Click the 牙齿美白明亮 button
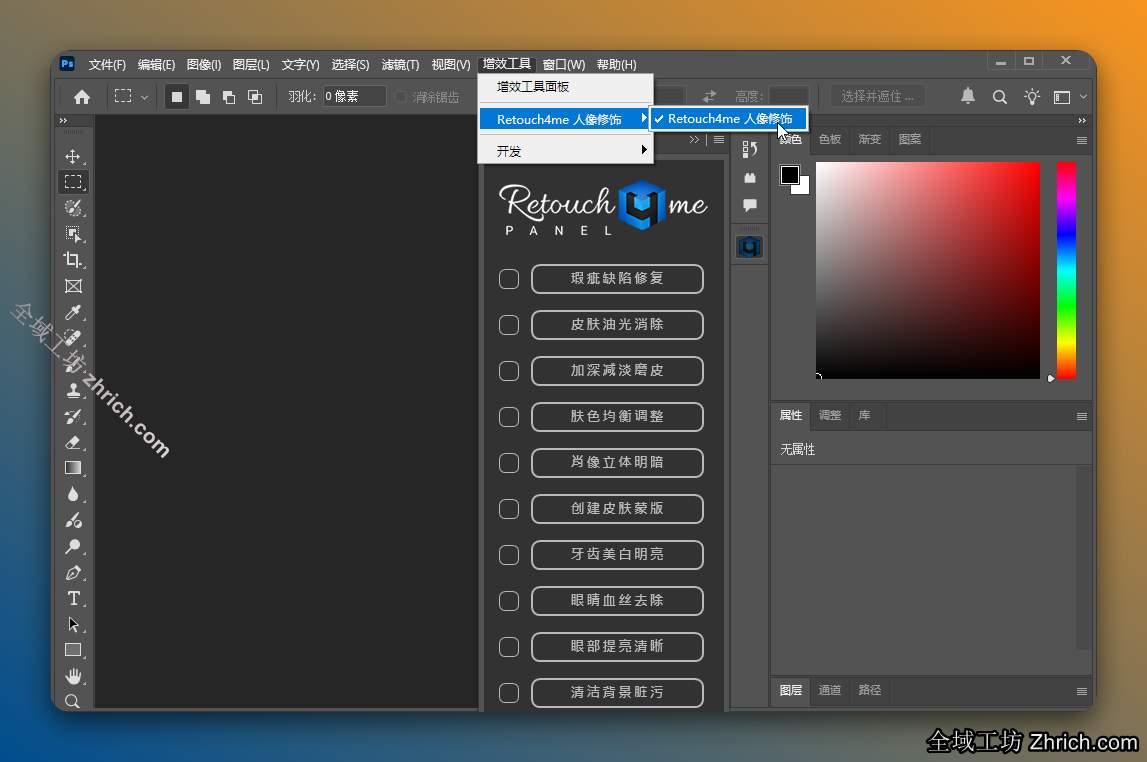Viewport: 1147px width, 762px height. (617, 555)
